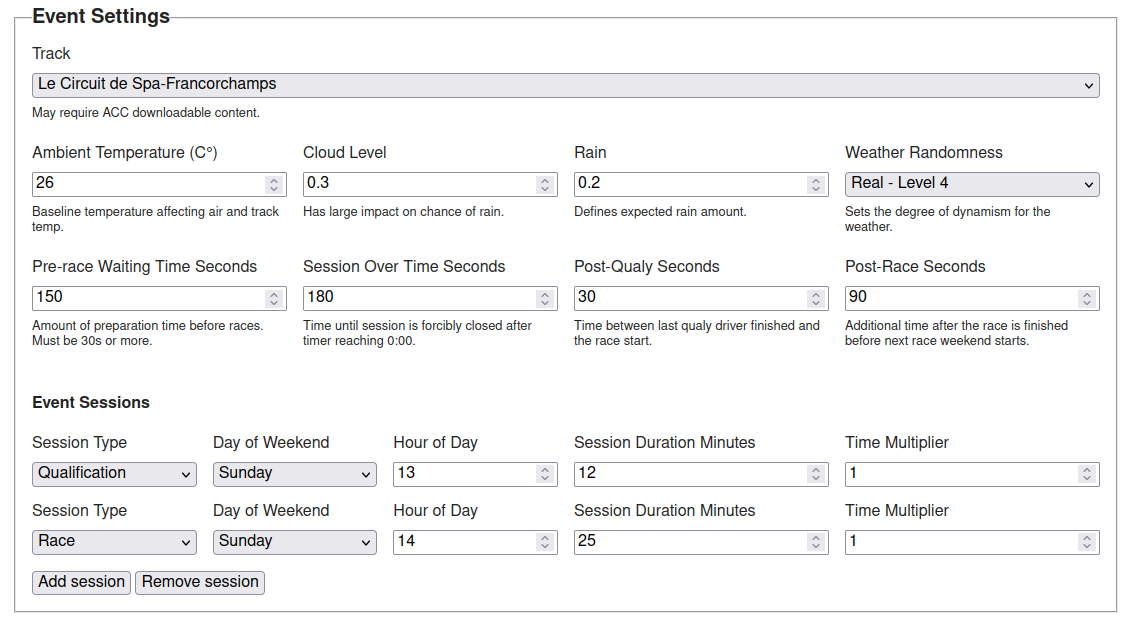1132x631 pixels.
Task: Click the Post-Race Seconds stepper arrows
Action: click(1086, 299)
